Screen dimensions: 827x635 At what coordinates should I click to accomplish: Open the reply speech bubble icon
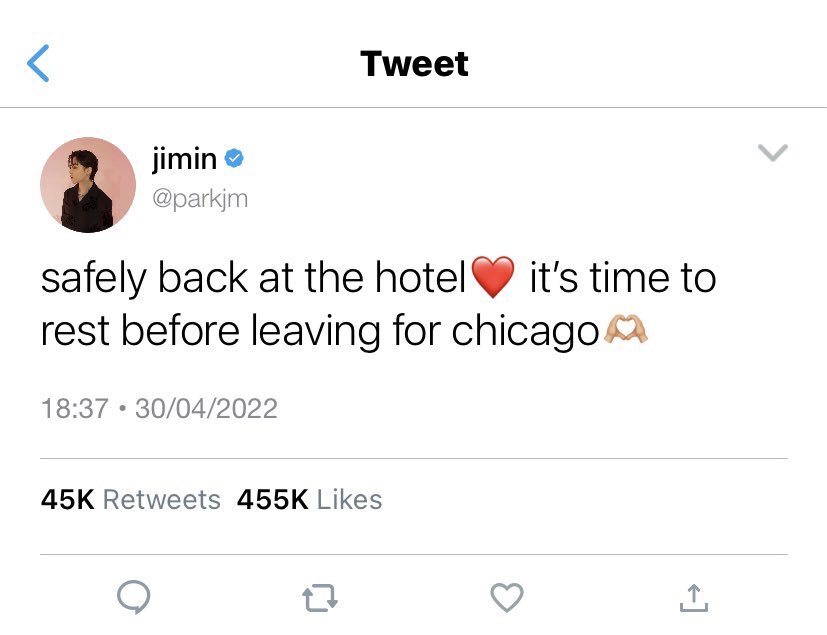133,597
